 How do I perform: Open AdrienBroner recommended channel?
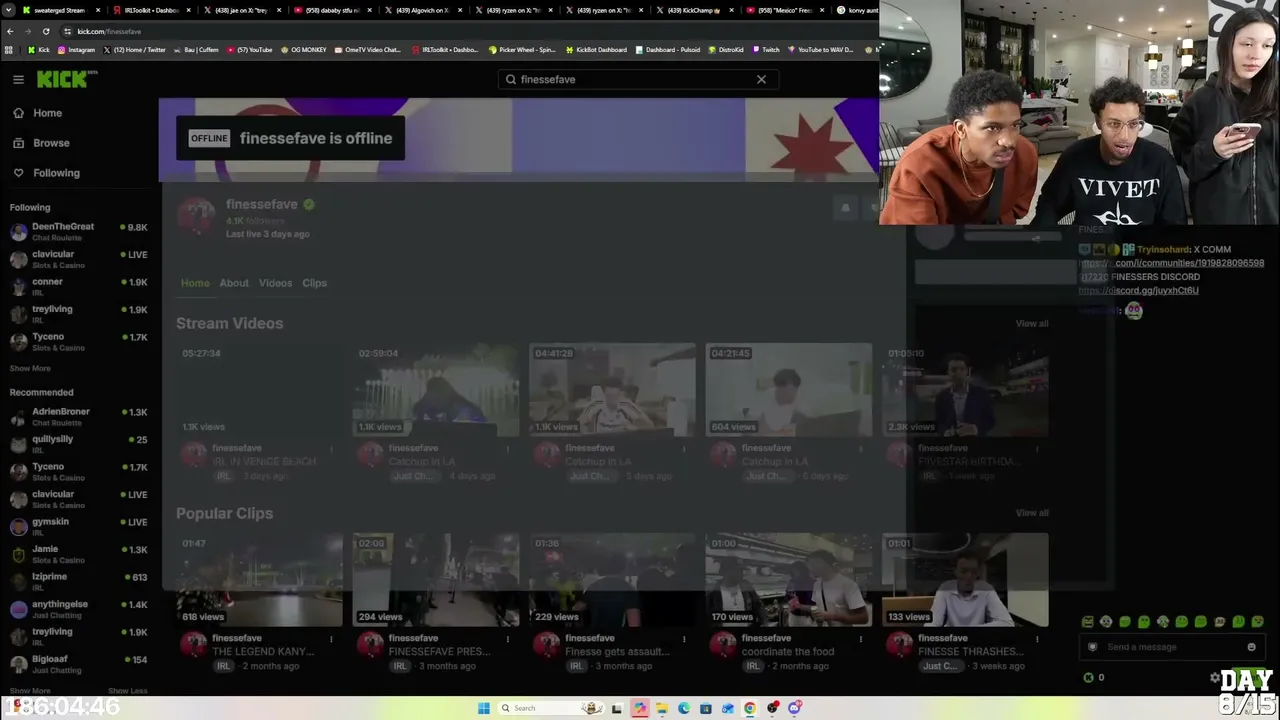point(78,416)
